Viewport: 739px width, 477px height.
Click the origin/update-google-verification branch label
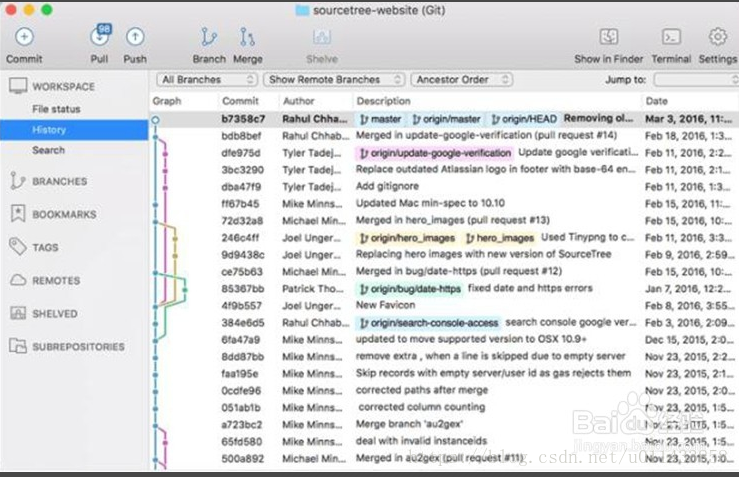pyautogui.click(x=434, y=153)
